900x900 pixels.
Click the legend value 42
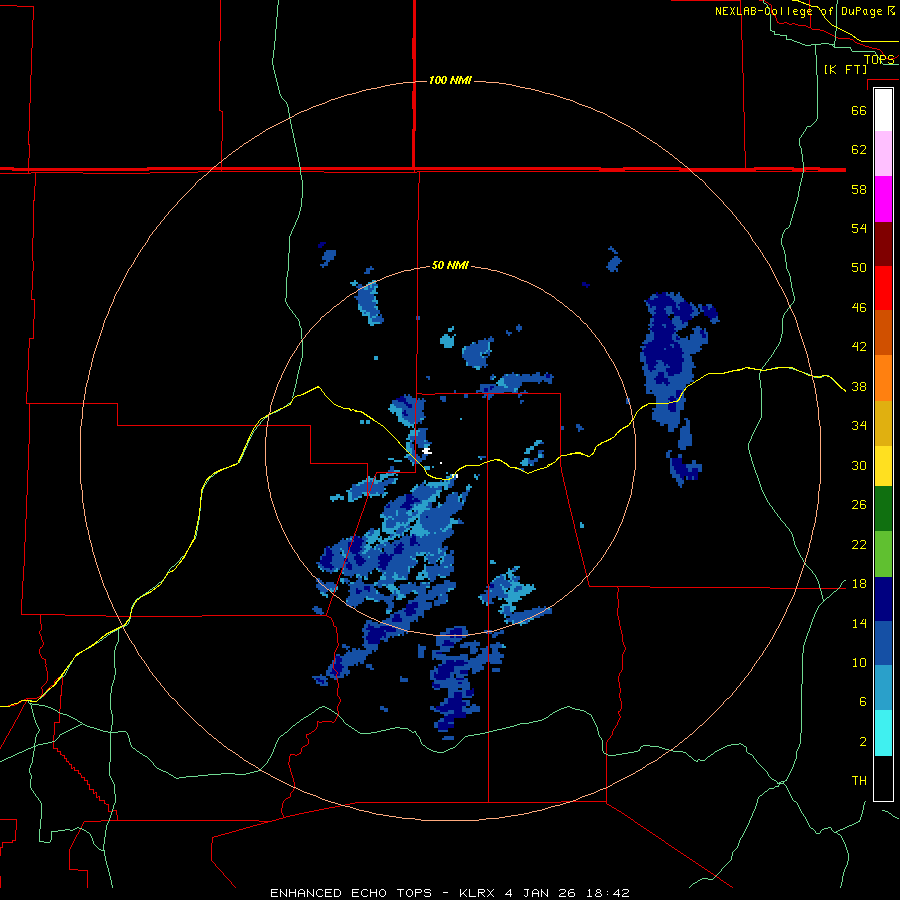pyautogui.click(x=859, y=347)
